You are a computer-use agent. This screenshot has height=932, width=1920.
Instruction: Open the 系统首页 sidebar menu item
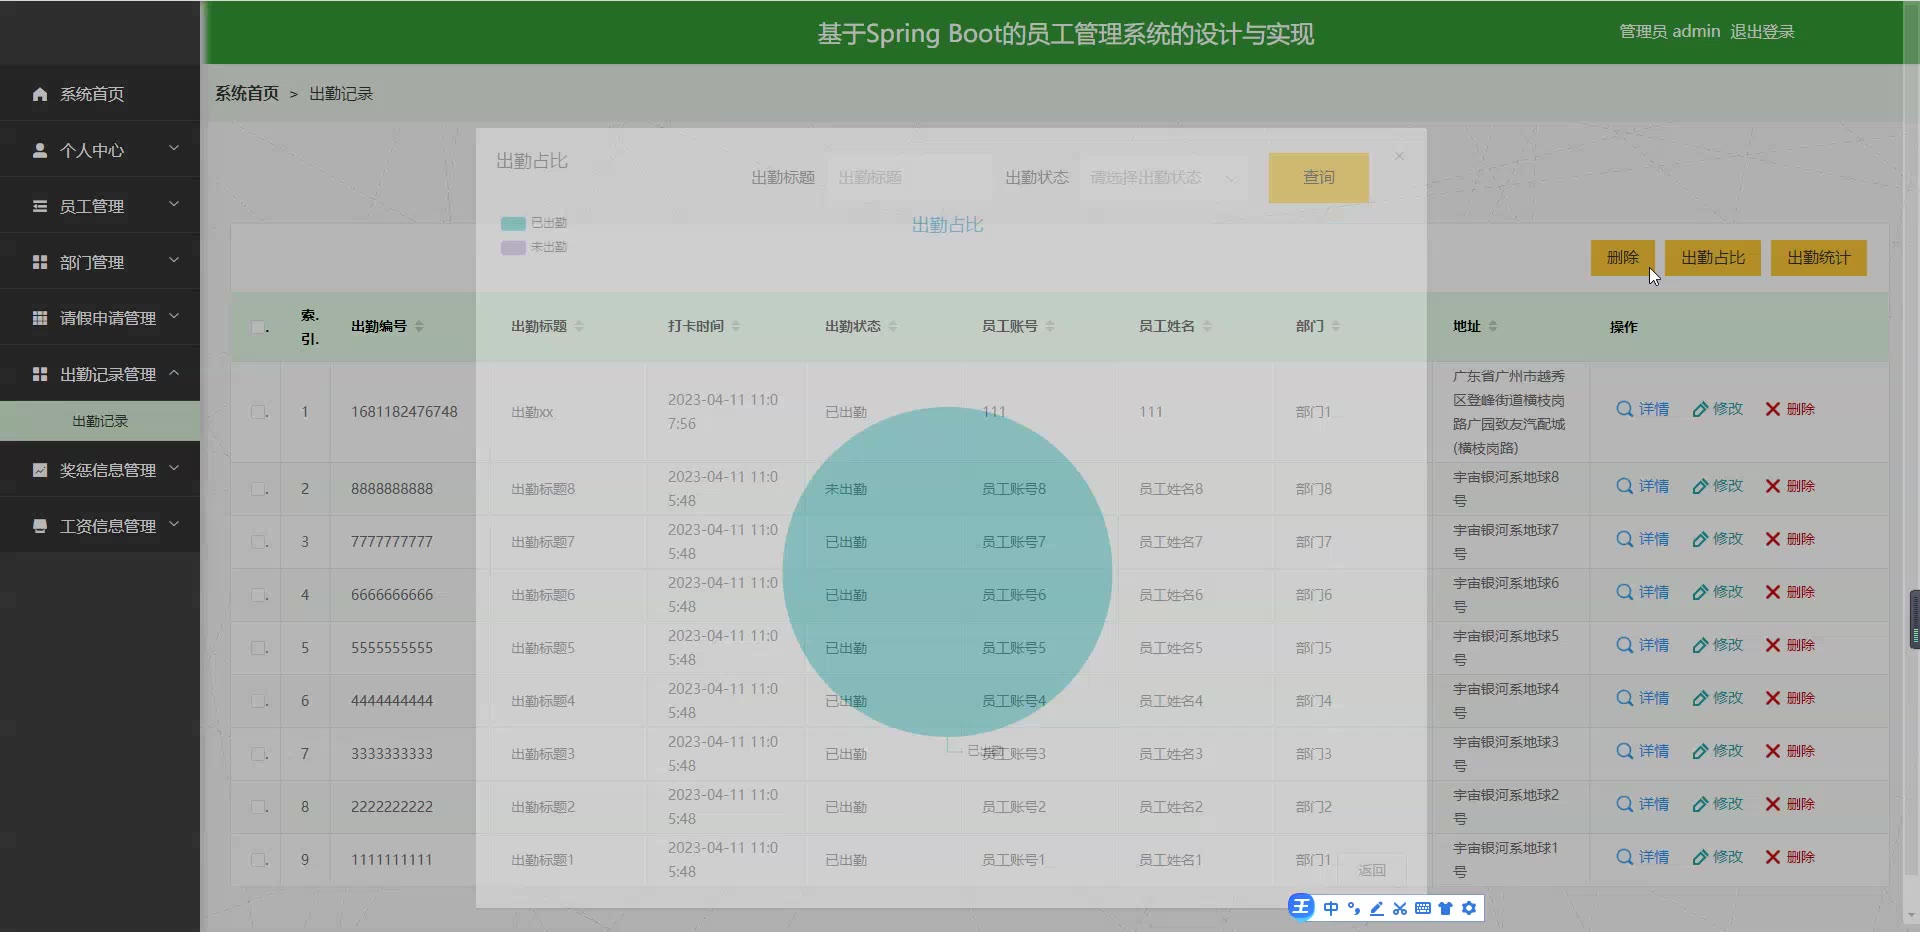[x=100, y=94]
